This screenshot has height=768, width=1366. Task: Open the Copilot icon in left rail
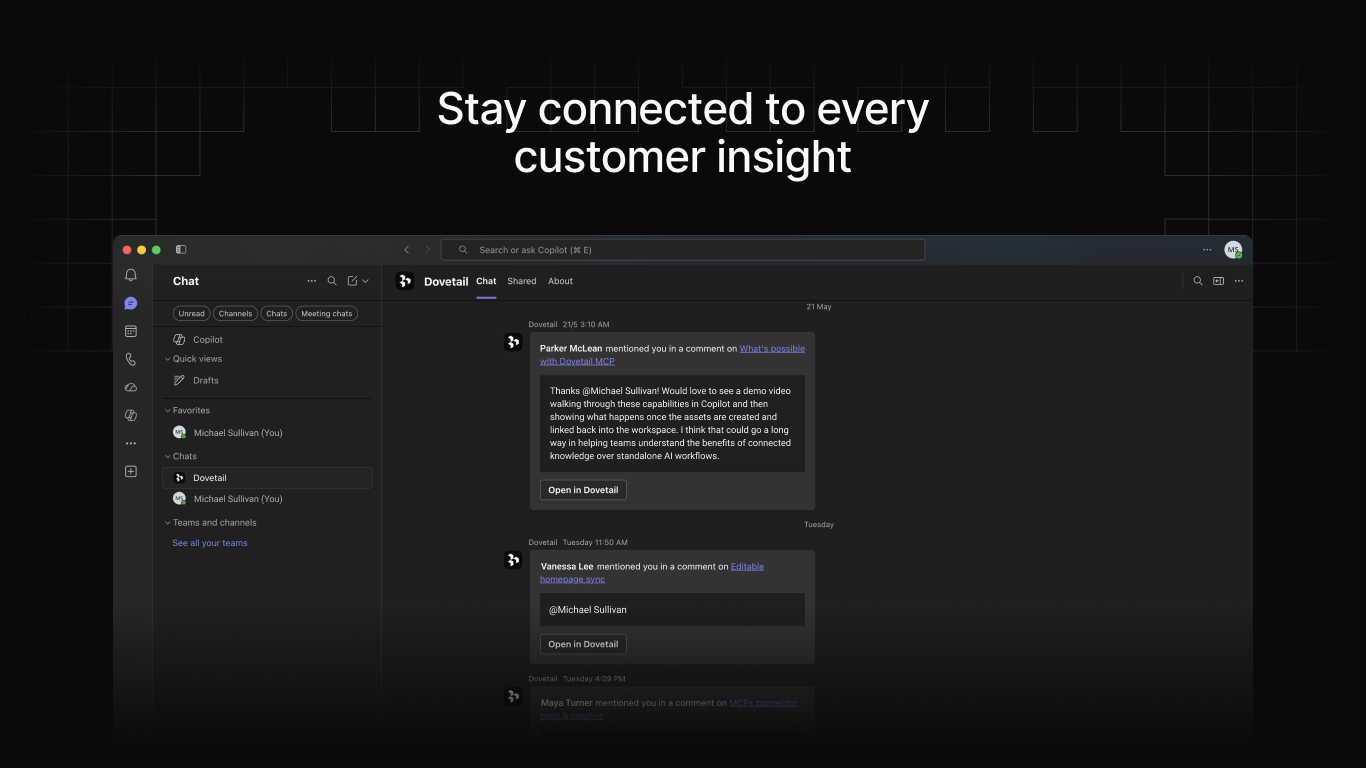click(x=131, y=415)
